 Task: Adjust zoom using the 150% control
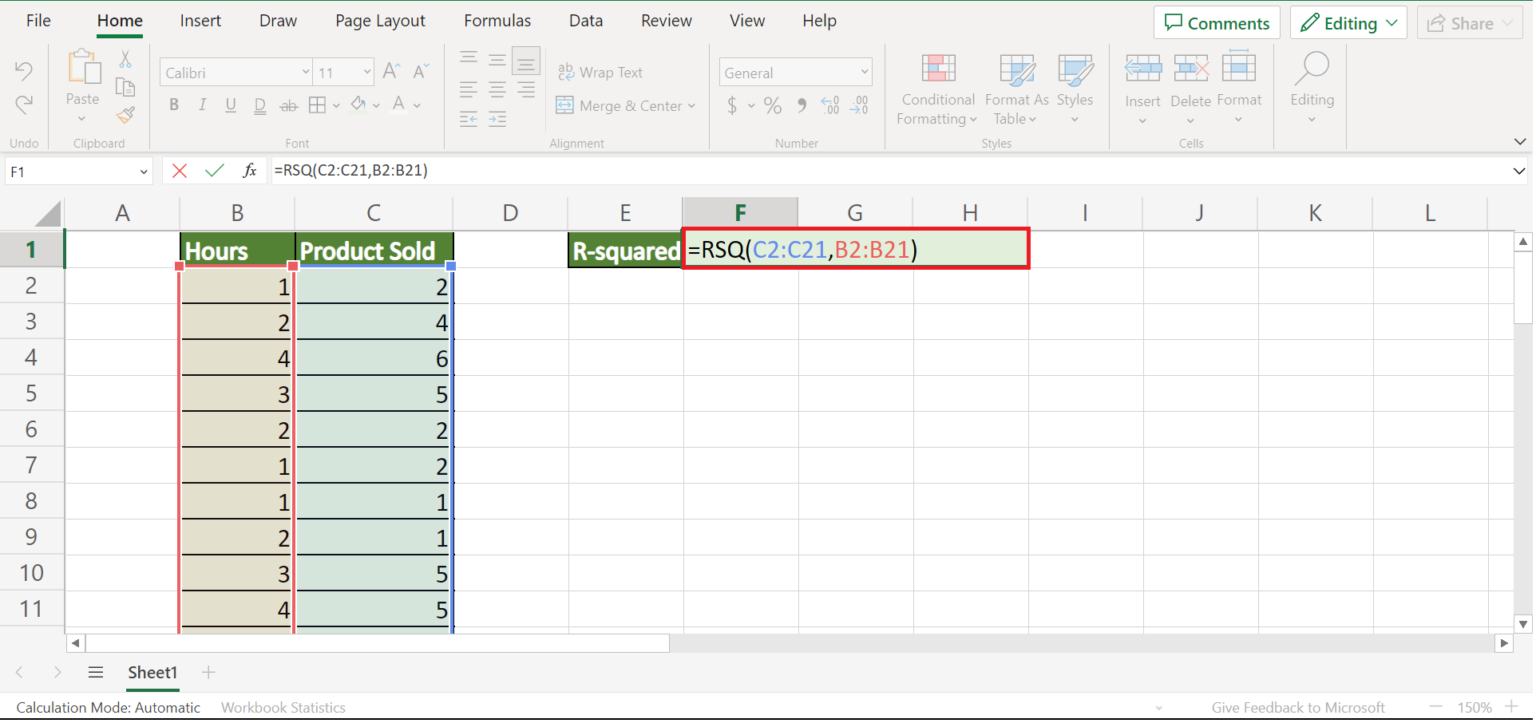pyautogui.click(x=1476, y=707)
